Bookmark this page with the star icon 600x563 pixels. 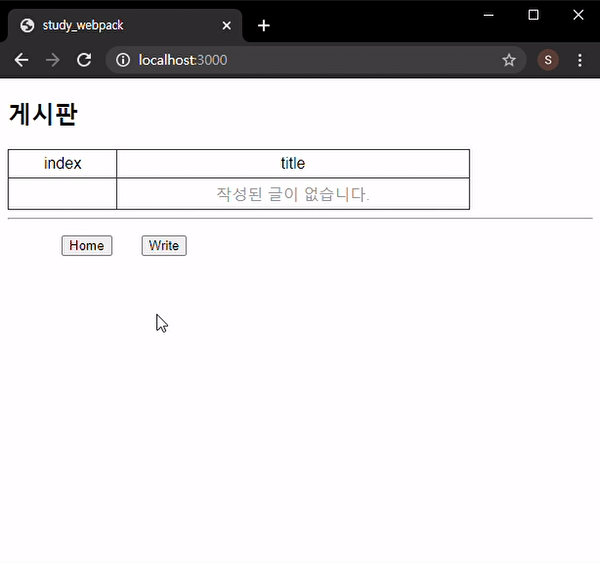pos(509,60)
